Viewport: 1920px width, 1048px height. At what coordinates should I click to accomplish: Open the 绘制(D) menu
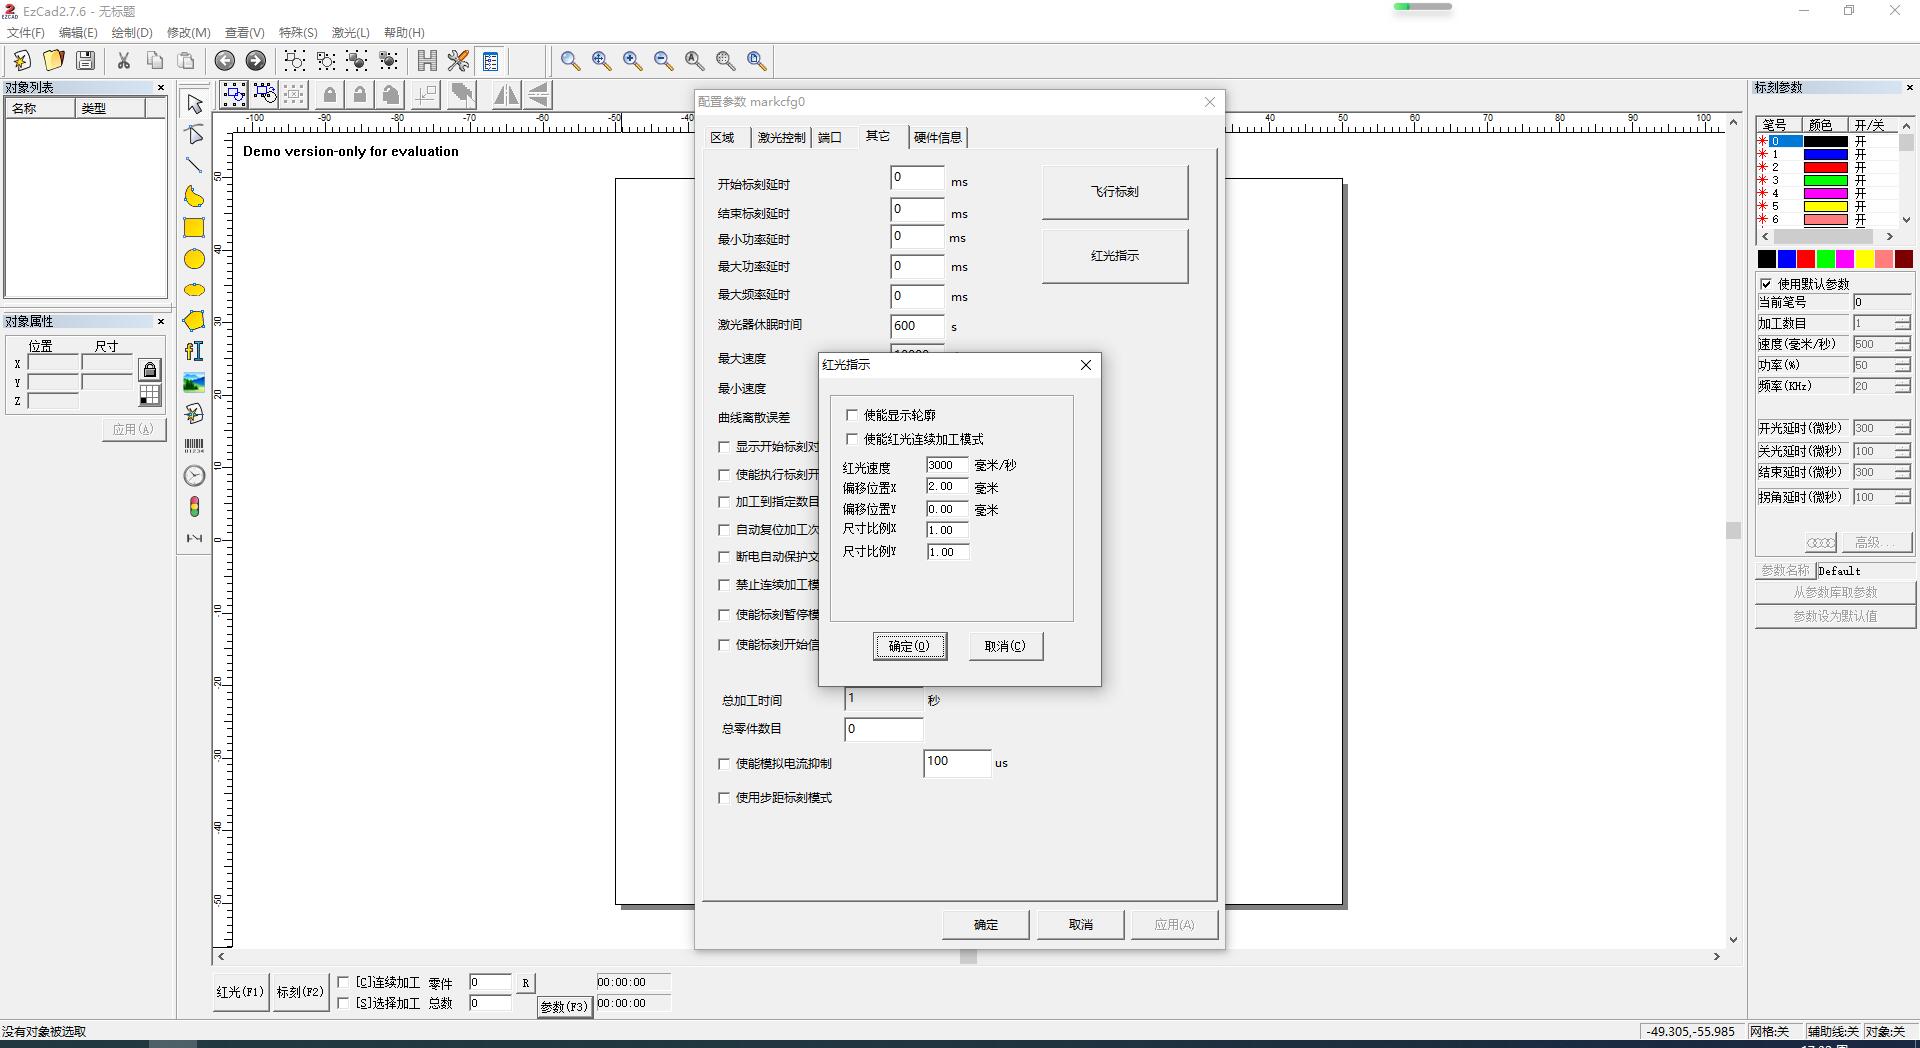[x=132, y=33]
